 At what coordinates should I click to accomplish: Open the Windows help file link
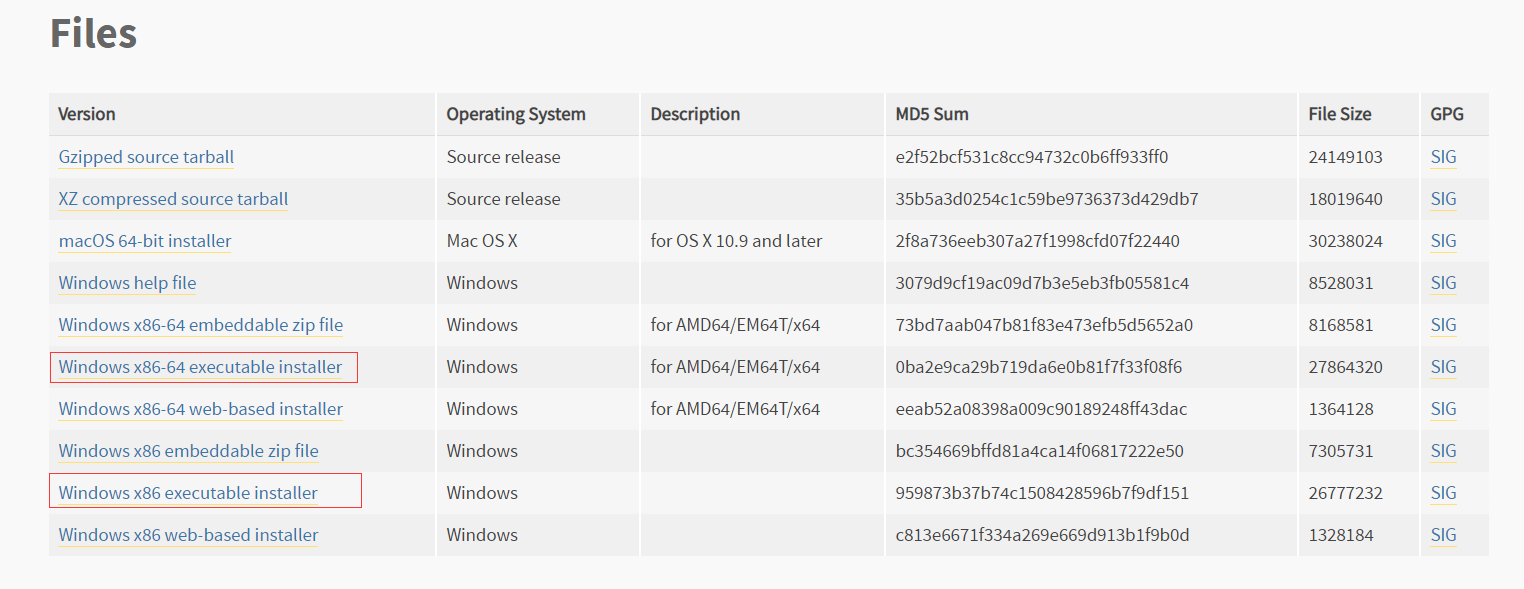click(127, 283)
